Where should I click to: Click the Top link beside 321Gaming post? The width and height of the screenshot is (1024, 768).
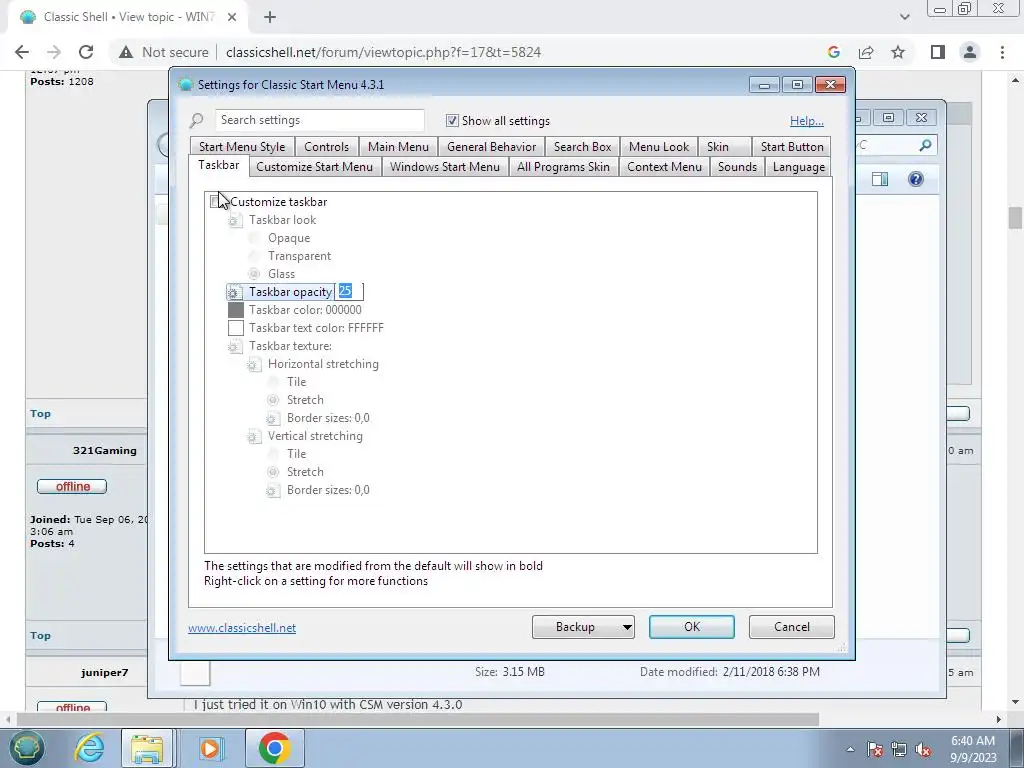click(x=40, y=635)
